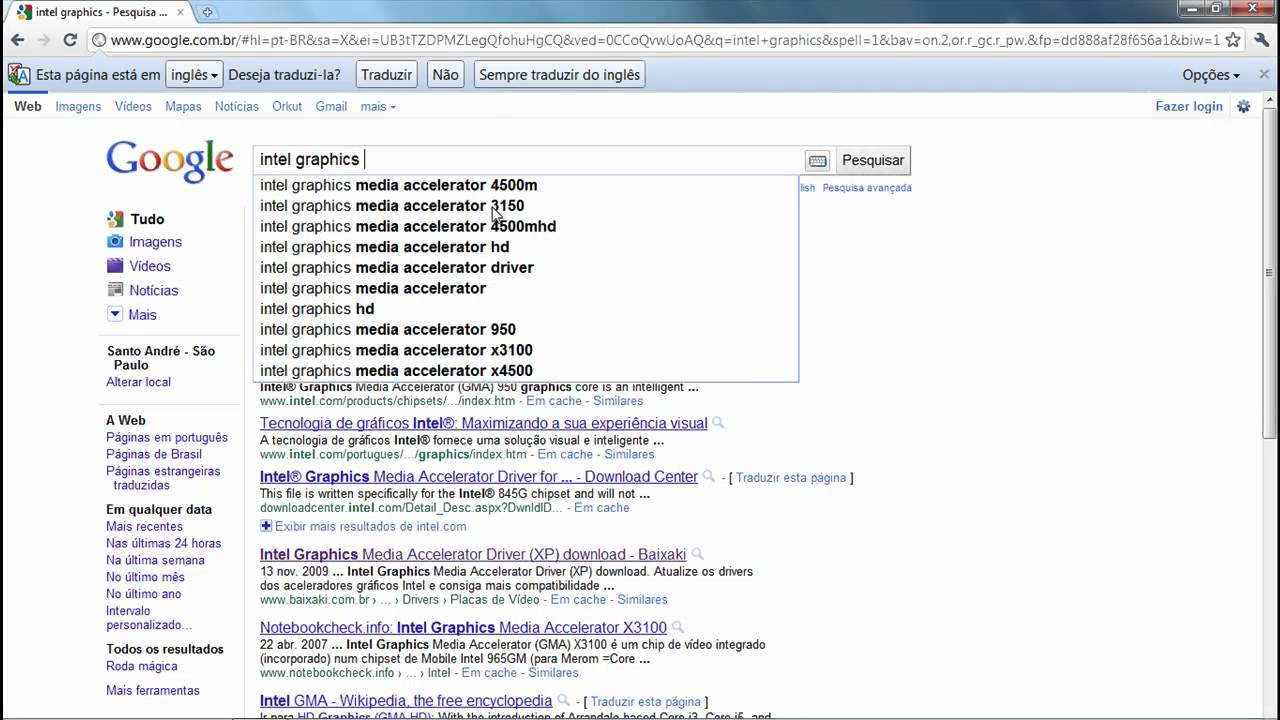Viewport: 1280px width, 720px height.
Task: Select suggestion media accelerator x3100
Action: 526,350
